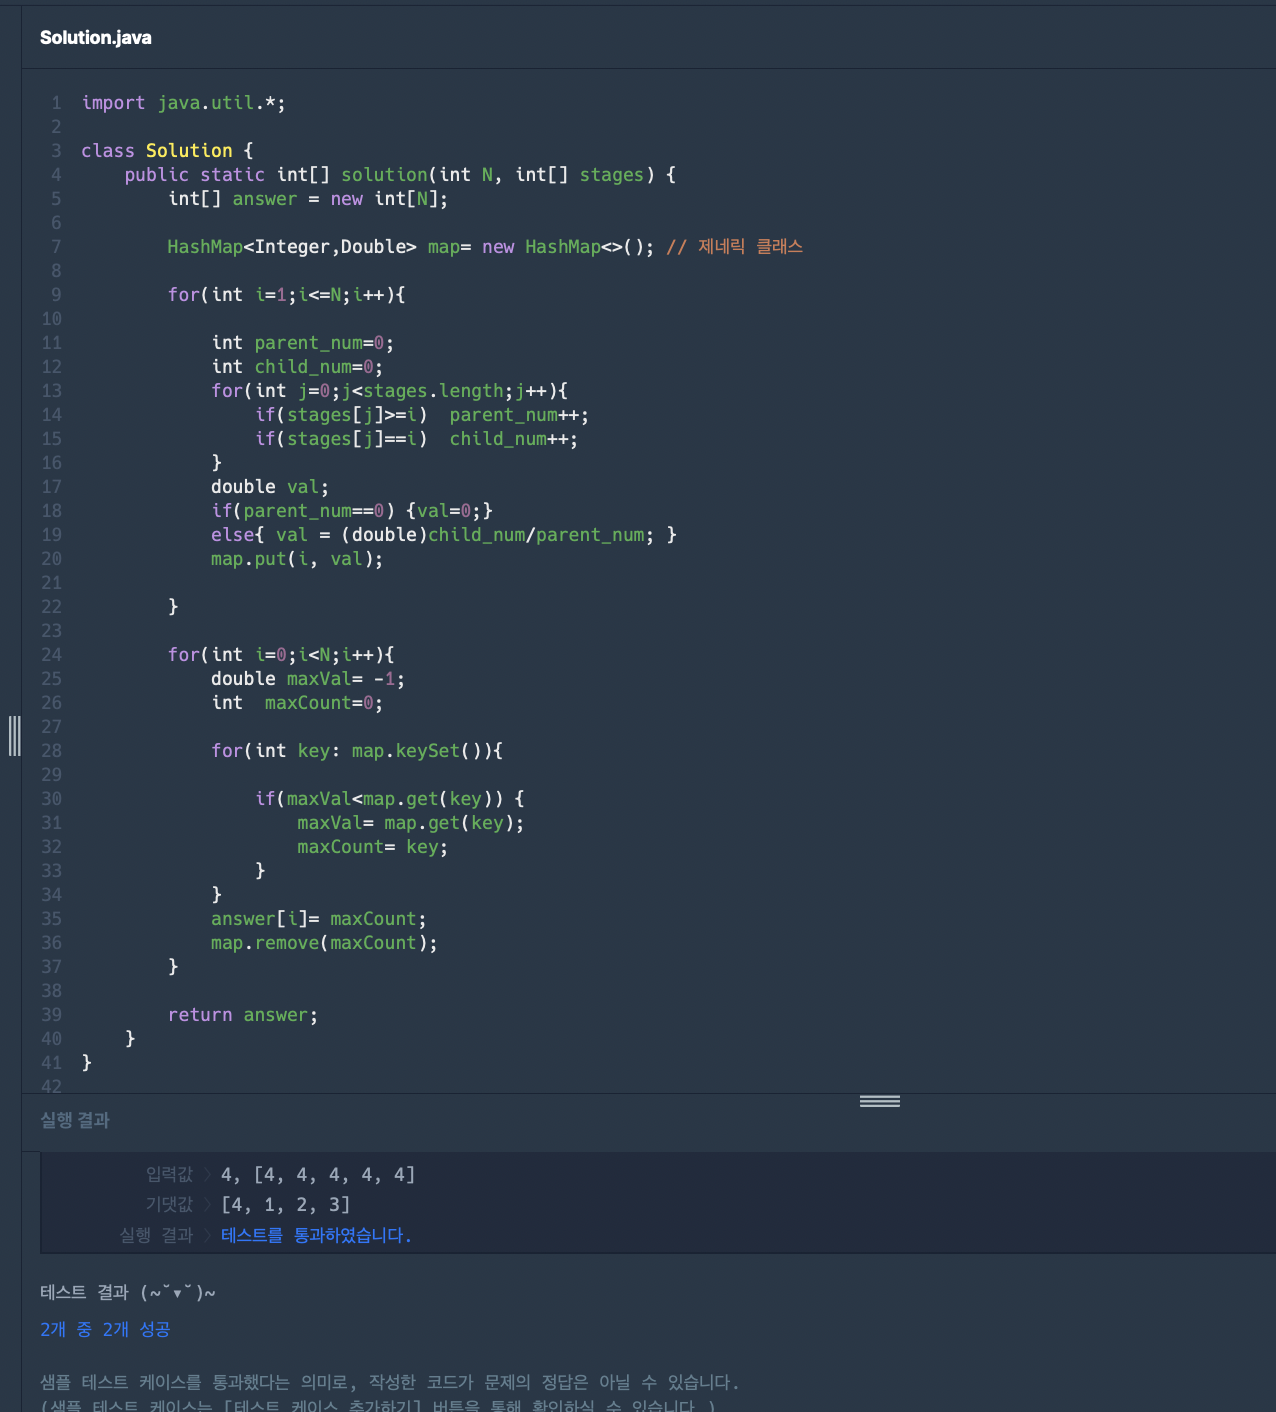Click line number 1 in the gutter
The height and width of the screenshot is (1412, 1276).
click(56, 103)
